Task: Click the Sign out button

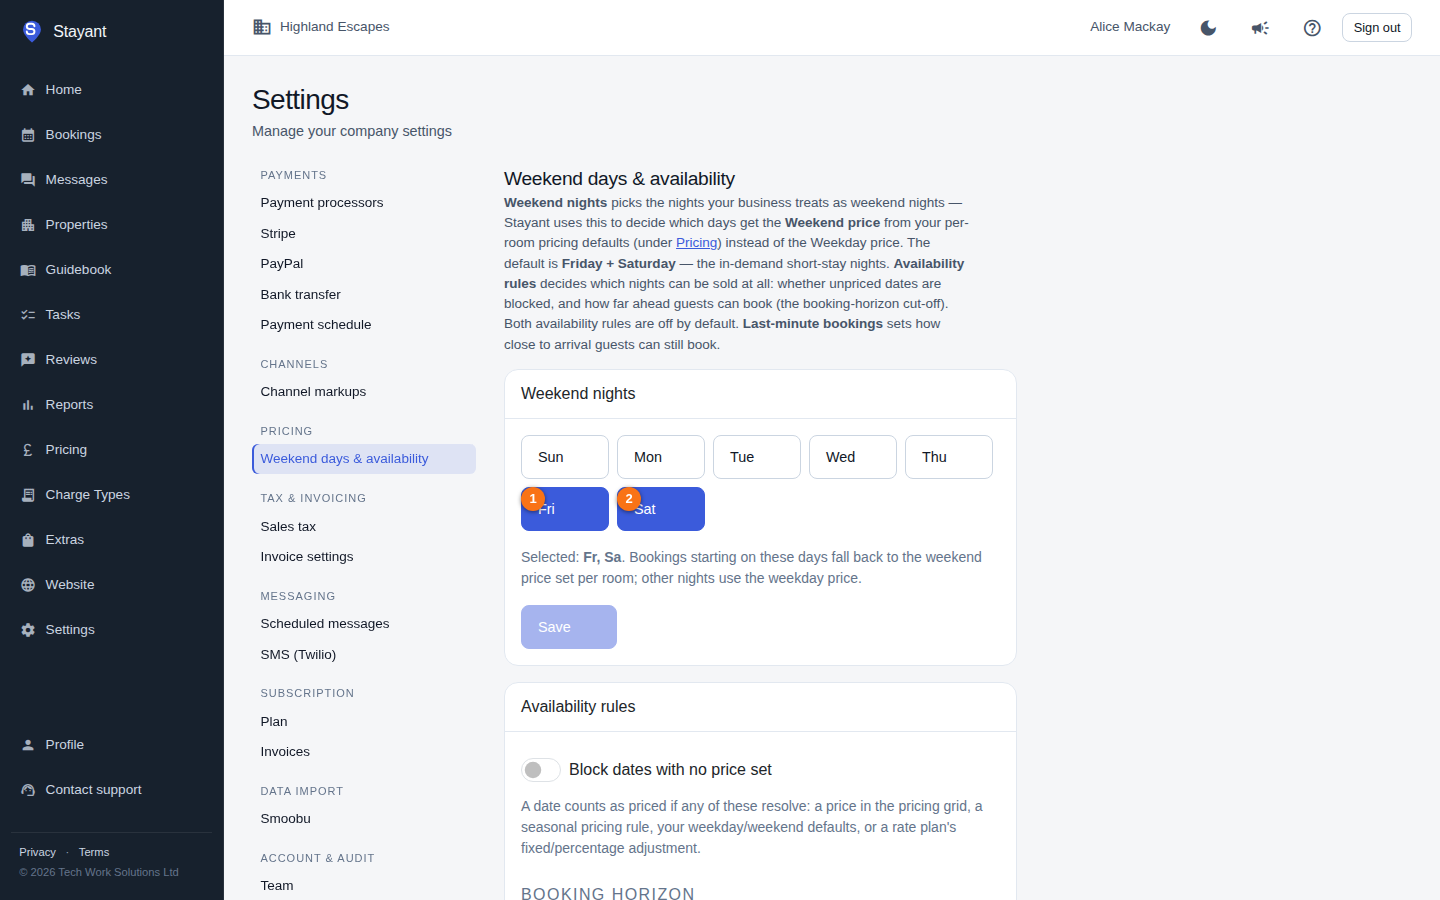Action: 1377,28
